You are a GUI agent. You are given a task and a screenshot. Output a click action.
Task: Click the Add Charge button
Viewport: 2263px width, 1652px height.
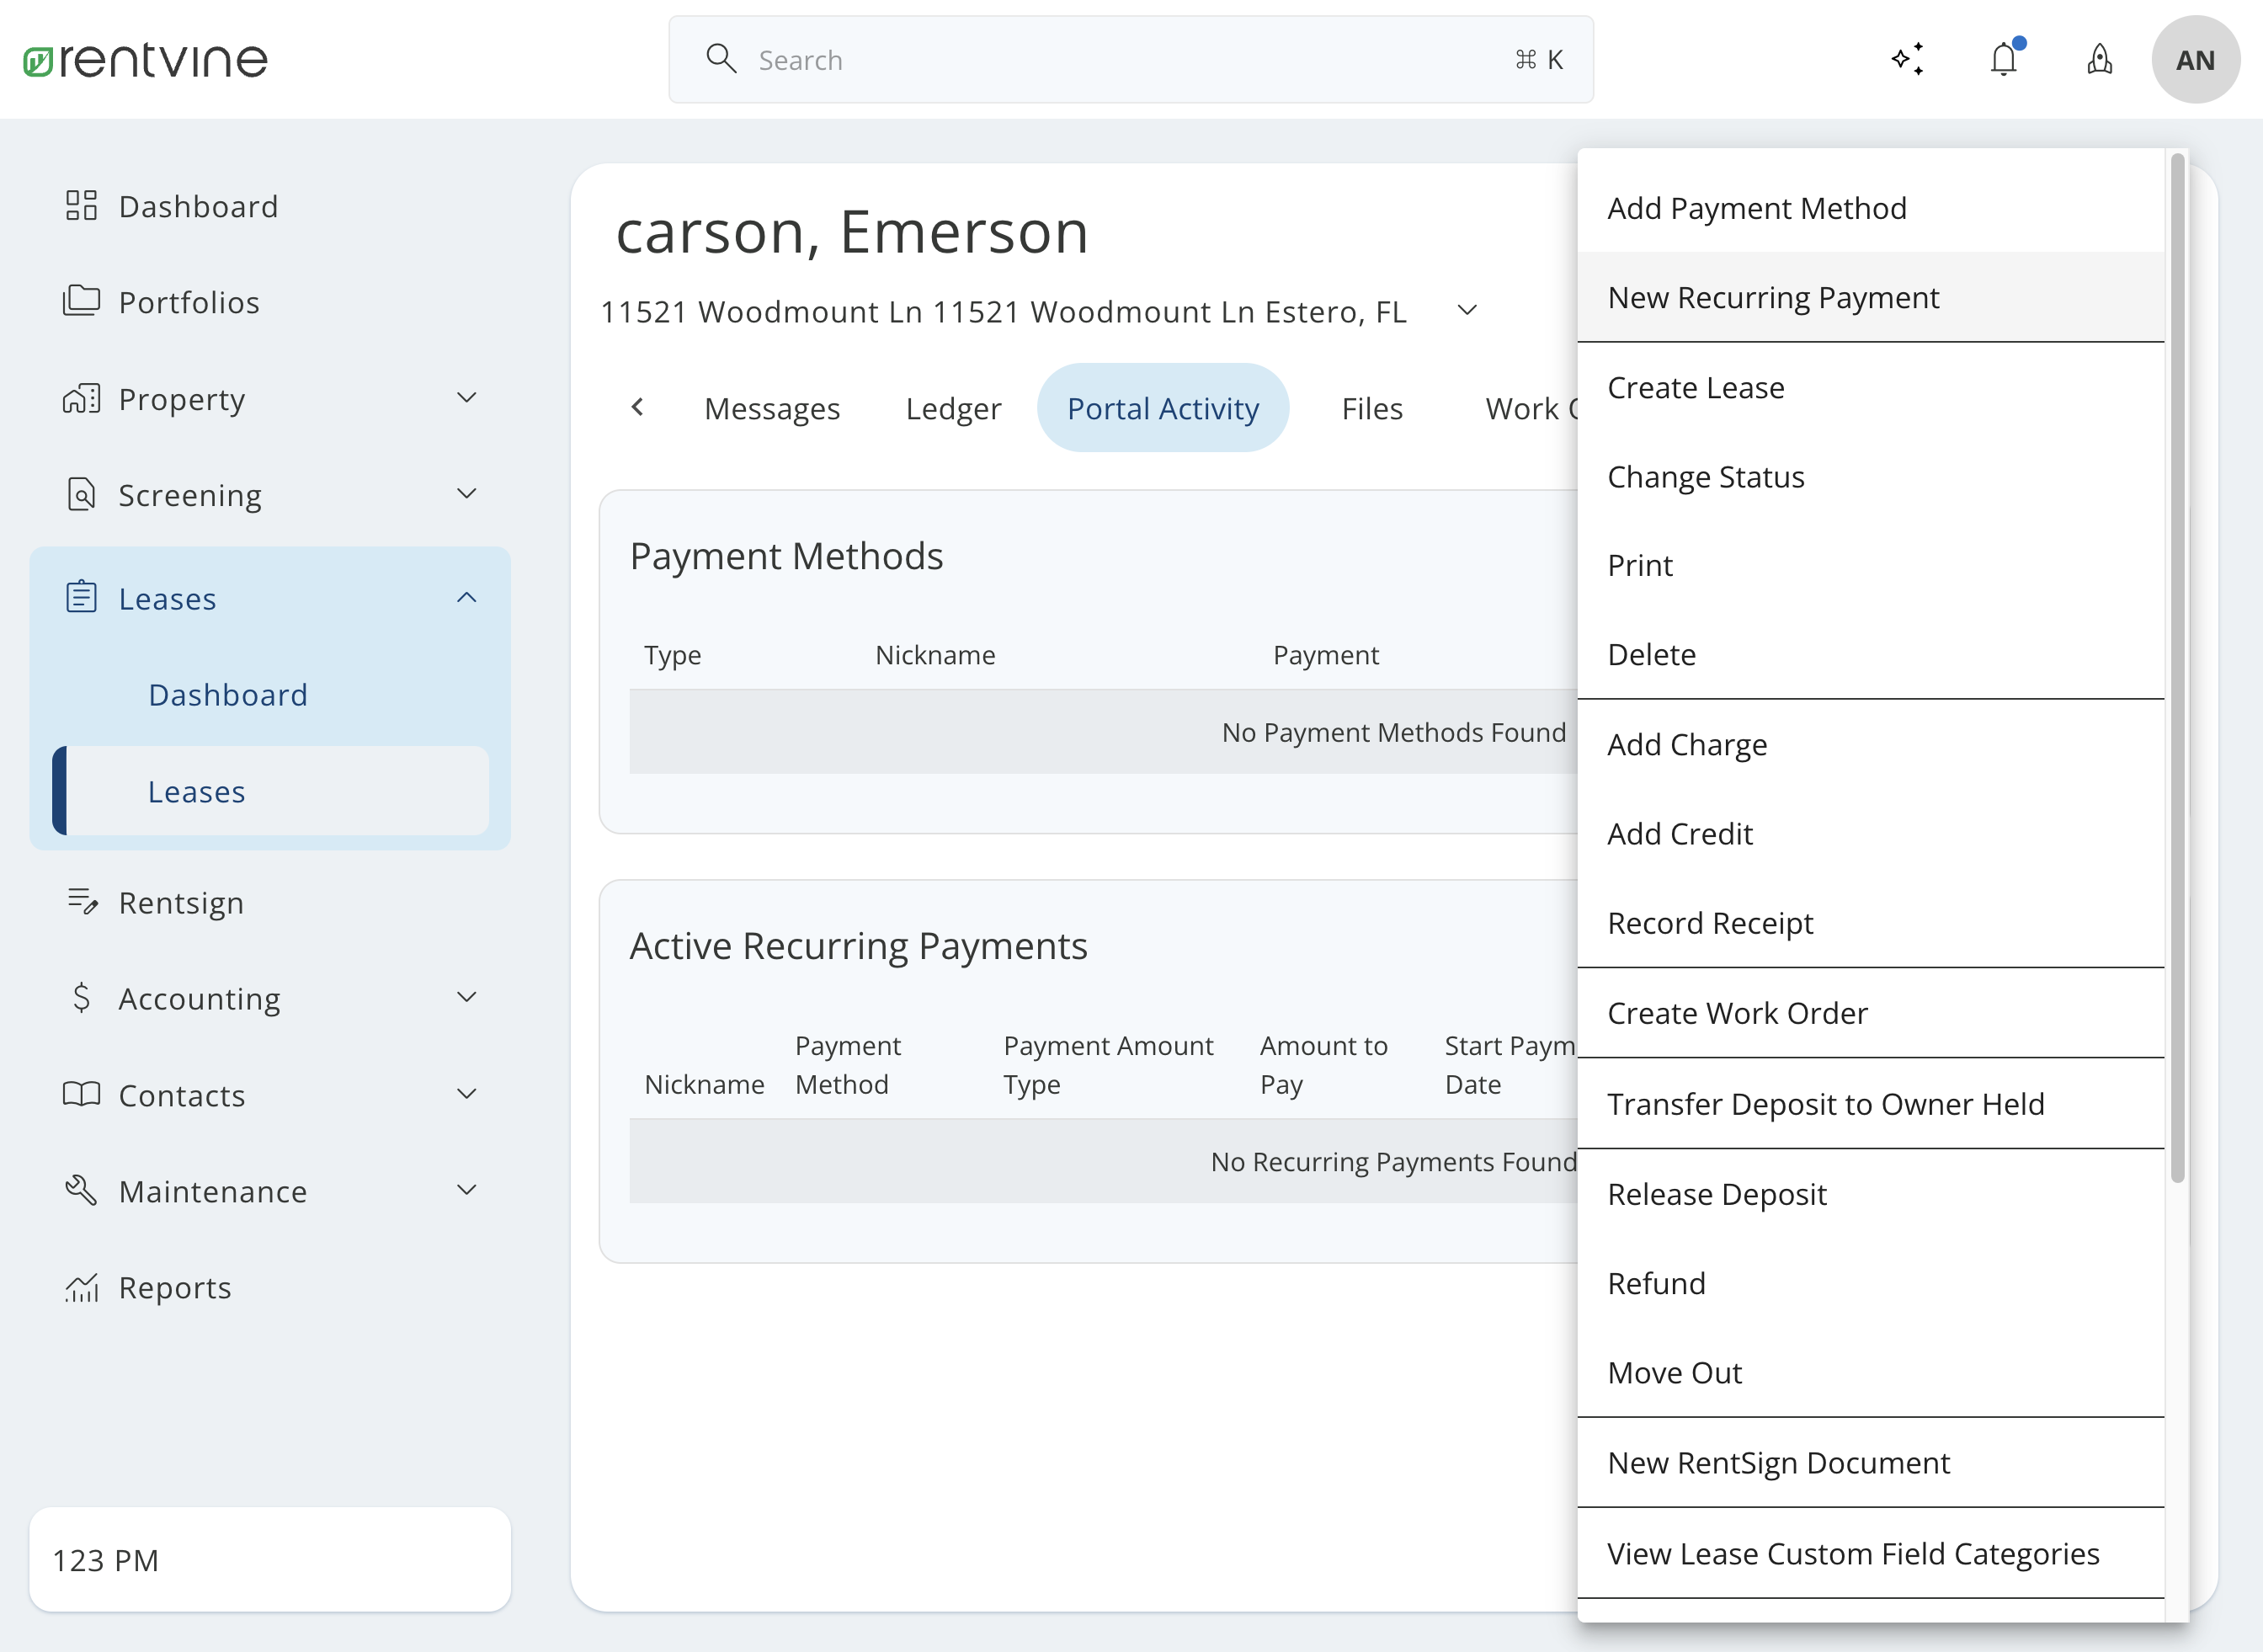click(x=1686, y=743)
